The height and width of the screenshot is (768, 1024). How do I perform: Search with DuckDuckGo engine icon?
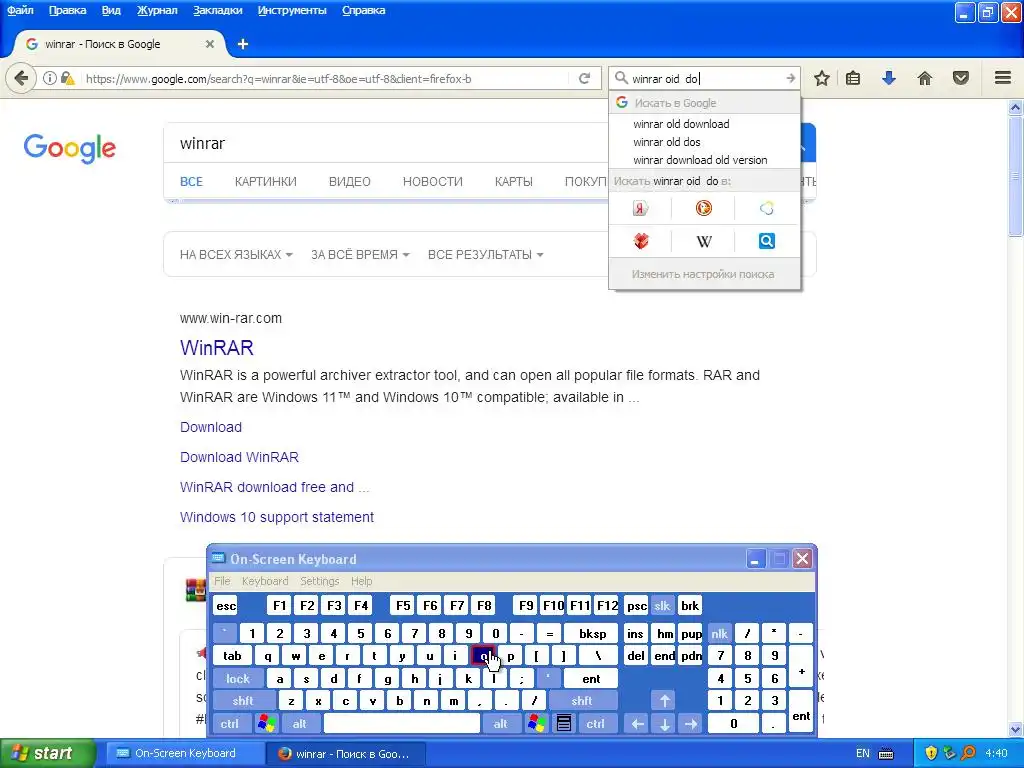(703, 208)
